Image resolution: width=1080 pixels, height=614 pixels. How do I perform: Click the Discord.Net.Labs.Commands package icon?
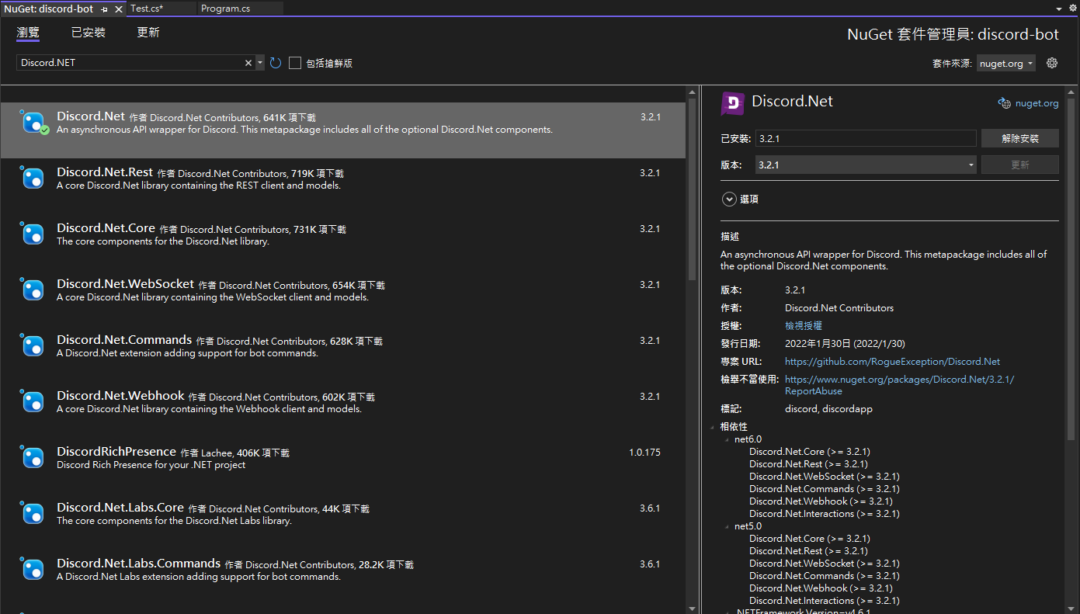[32, 569]
